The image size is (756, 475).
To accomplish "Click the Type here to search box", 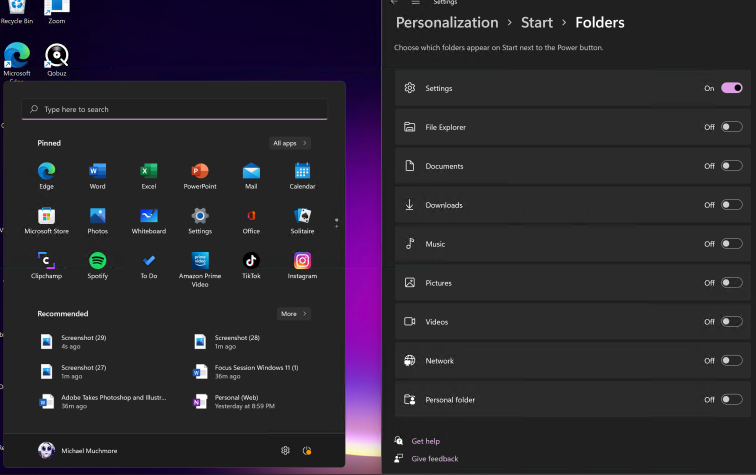I will [x=175, y=109].
